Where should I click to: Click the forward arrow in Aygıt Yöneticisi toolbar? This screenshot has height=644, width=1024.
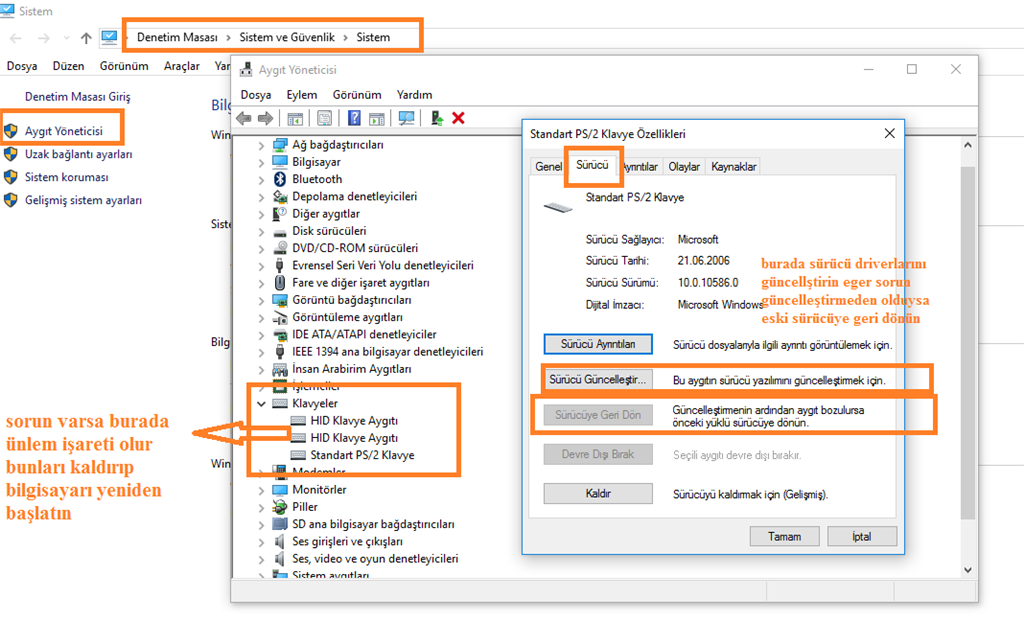[x=265, y=118]
